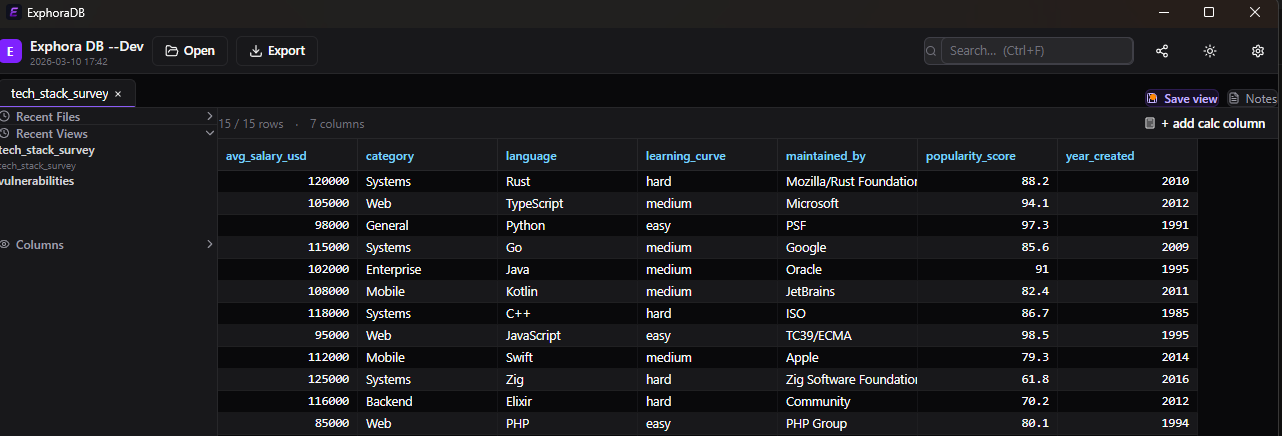Viewport: 1282px width, 436px height.
Task: Sort by the learning_curve column header
Action: click(x=708, y=156)
